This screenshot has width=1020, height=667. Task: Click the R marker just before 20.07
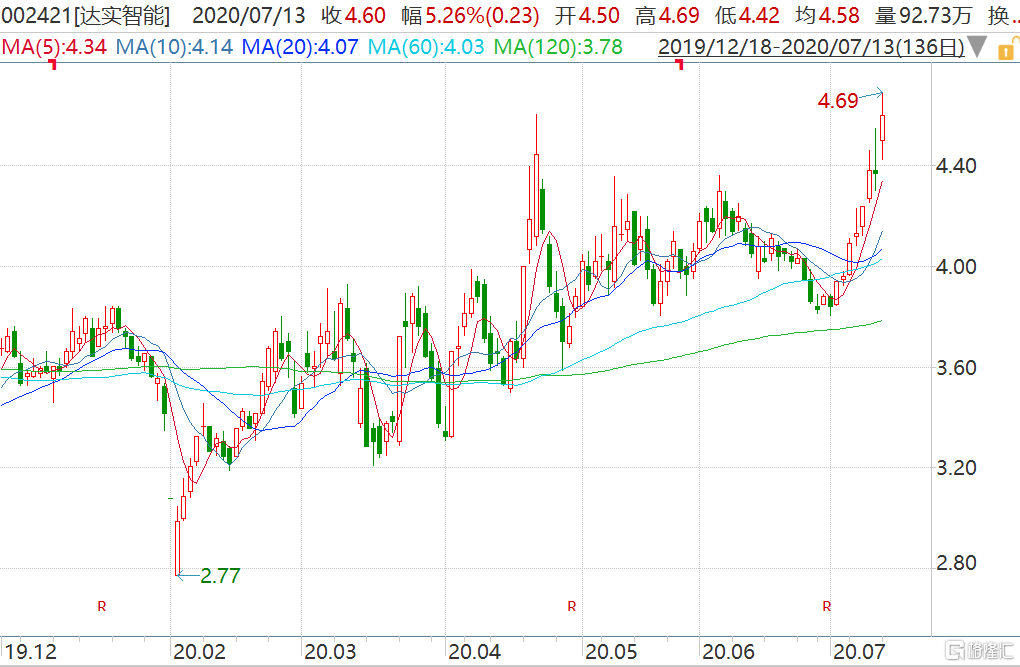click(826, 606)
